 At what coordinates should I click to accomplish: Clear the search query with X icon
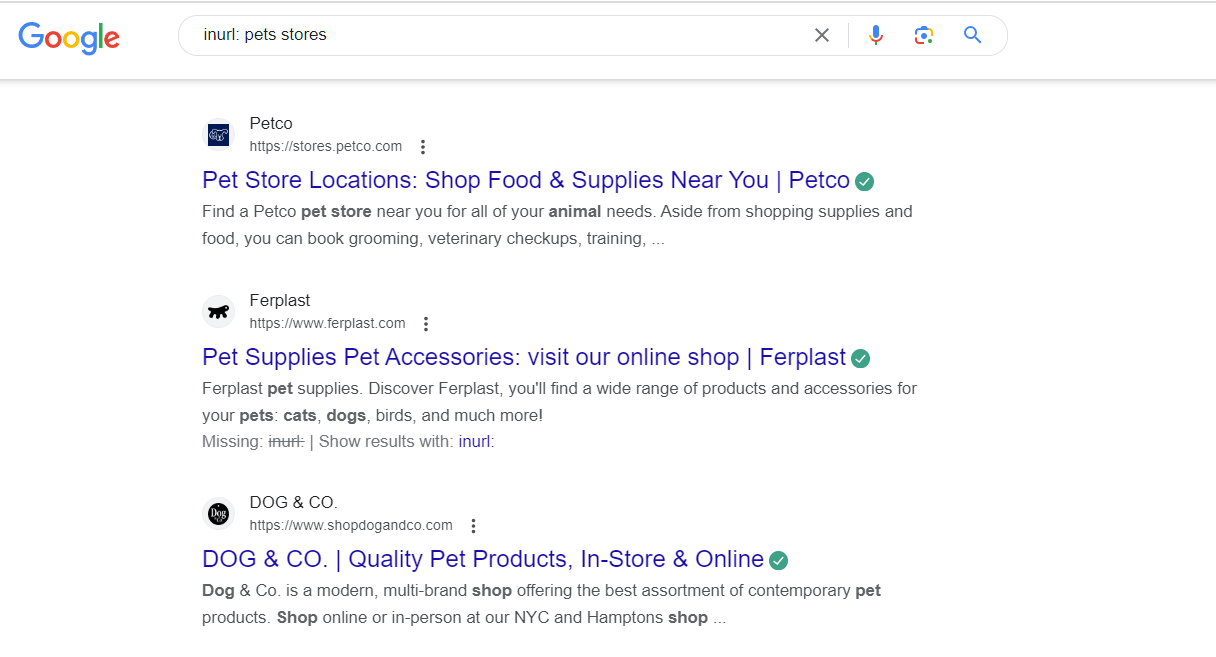click(822, 36)
